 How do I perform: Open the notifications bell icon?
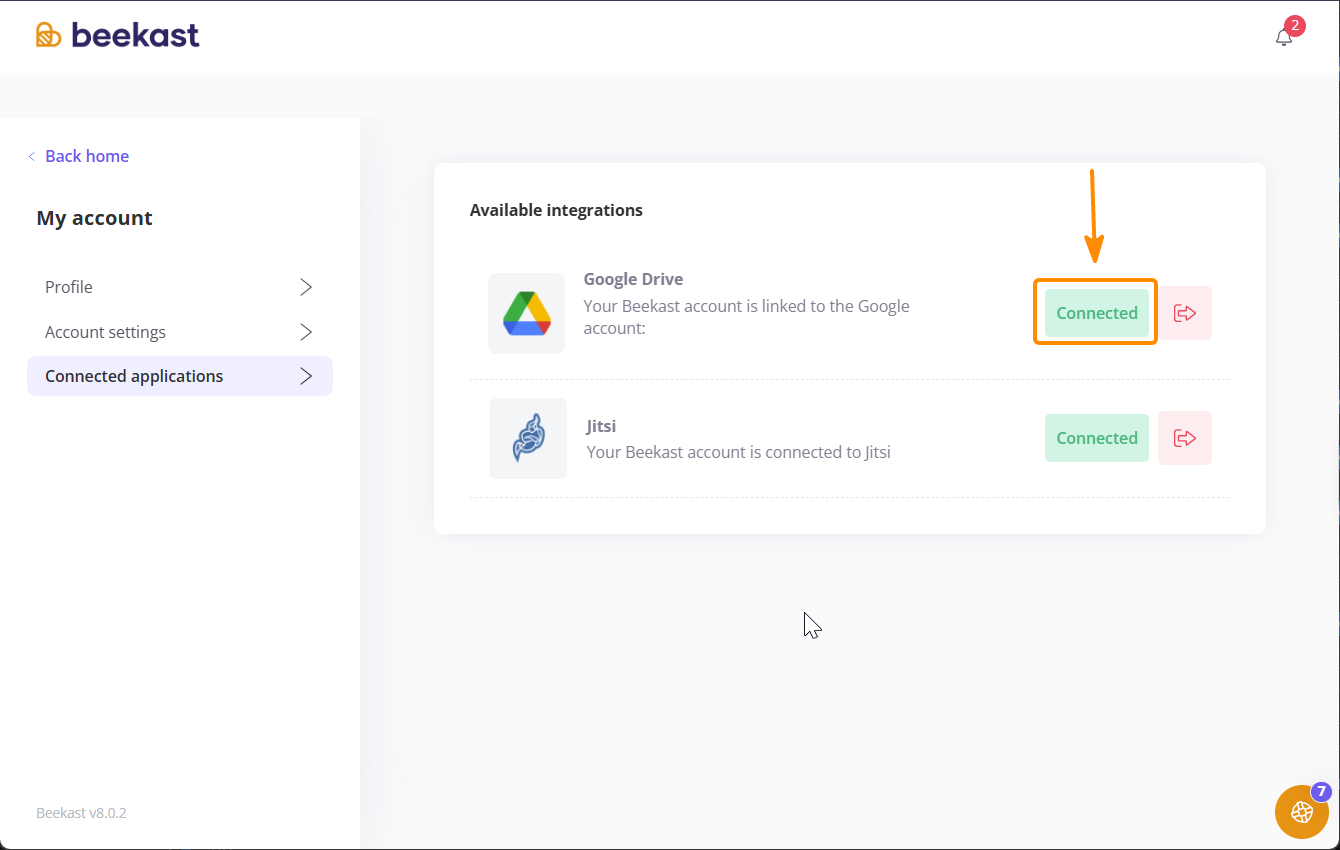(1284, 37)
